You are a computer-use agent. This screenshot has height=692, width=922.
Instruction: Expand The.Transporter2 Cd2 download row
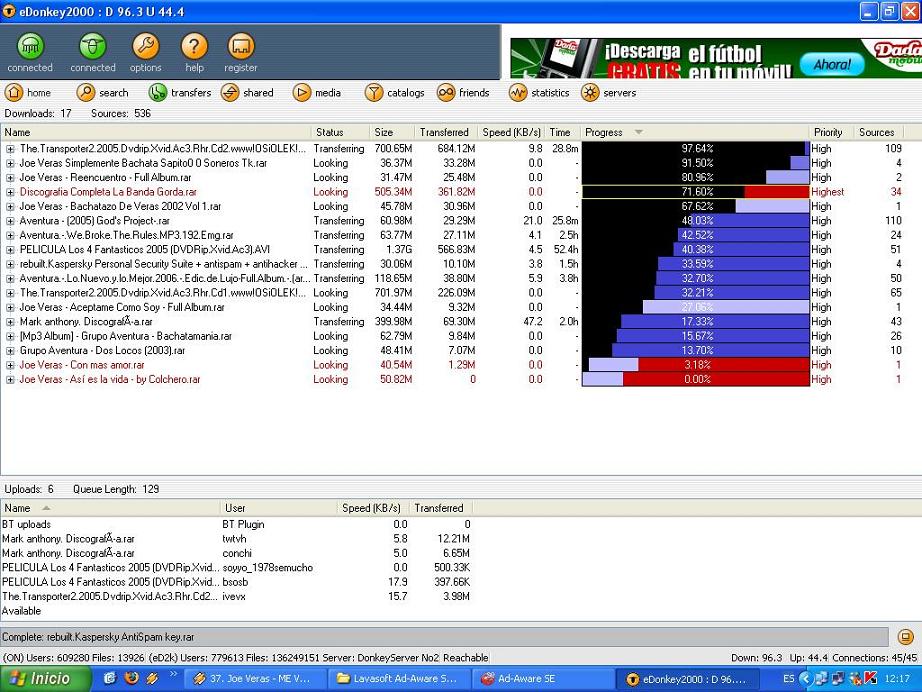pos(10,149)
